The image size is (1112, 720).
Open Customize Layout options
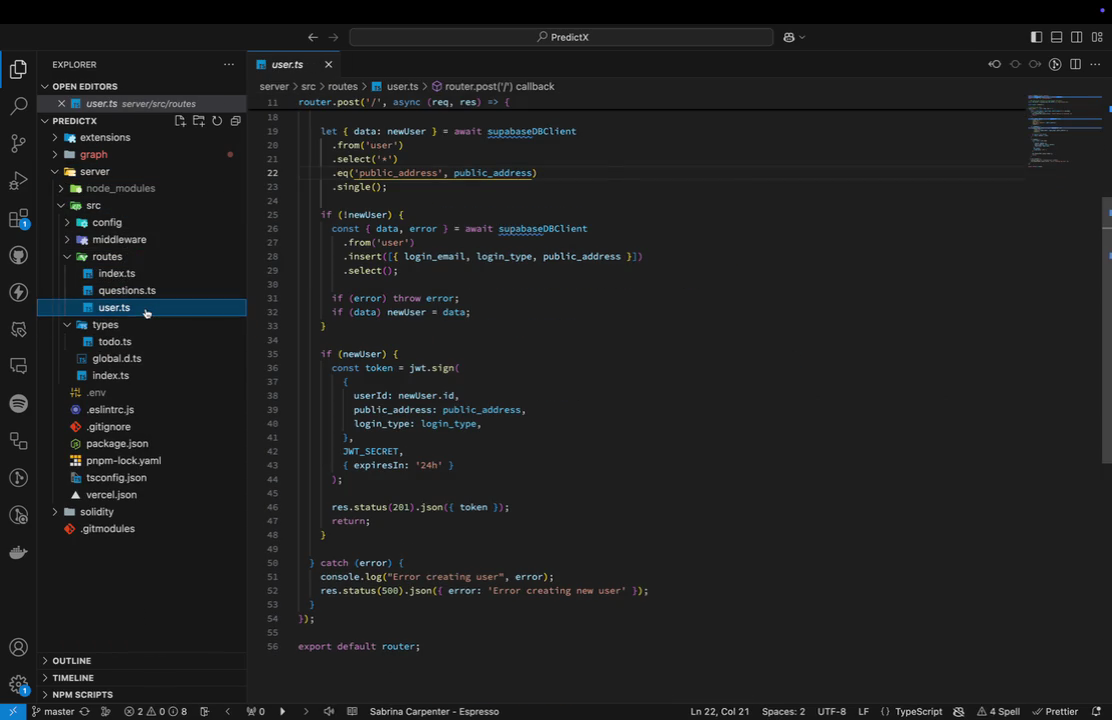(1097, 37)
